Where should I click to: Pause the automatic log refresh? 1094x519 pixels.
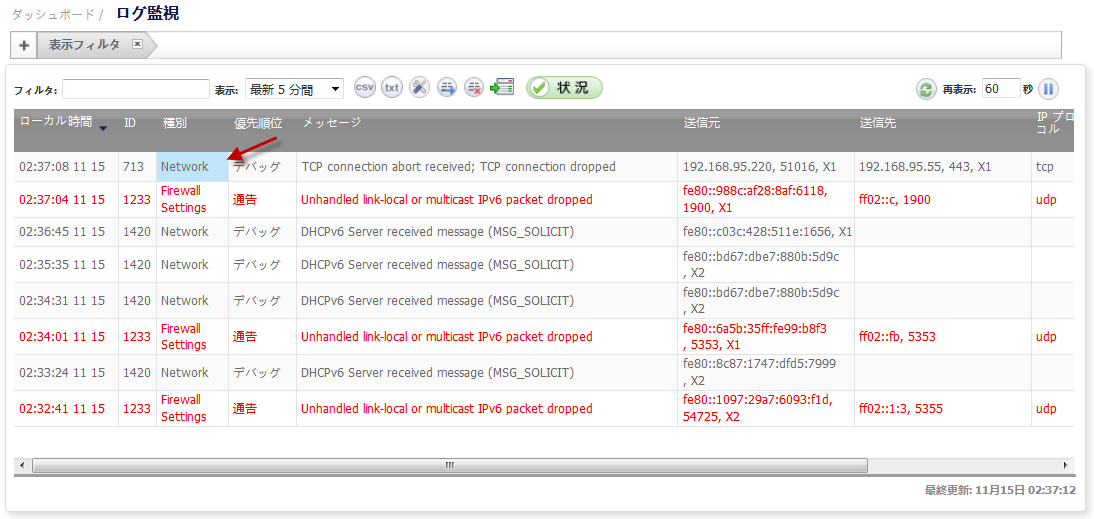[x=1047, y=89]
